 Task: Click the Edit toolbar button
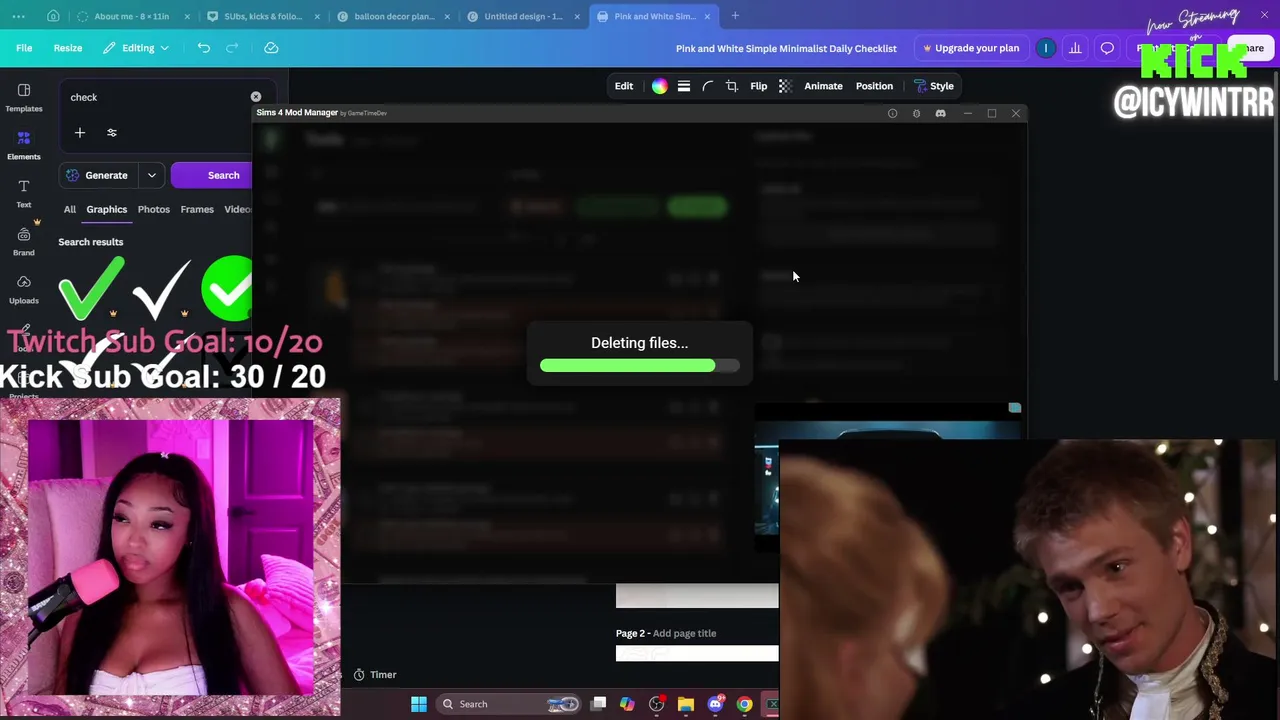624,86
